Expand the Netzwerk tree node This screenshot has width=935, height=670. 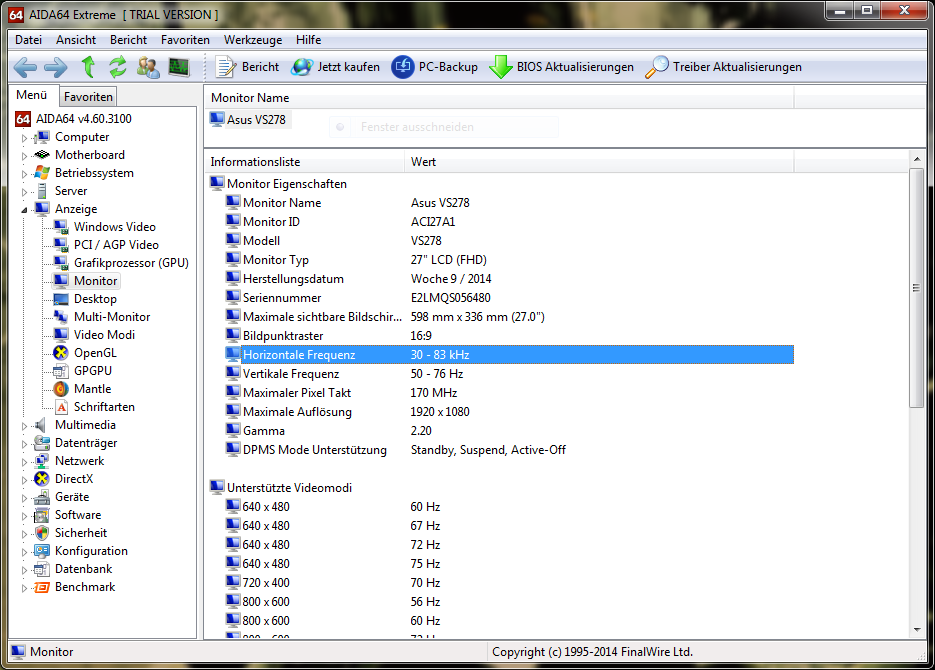tap(24, 462)
